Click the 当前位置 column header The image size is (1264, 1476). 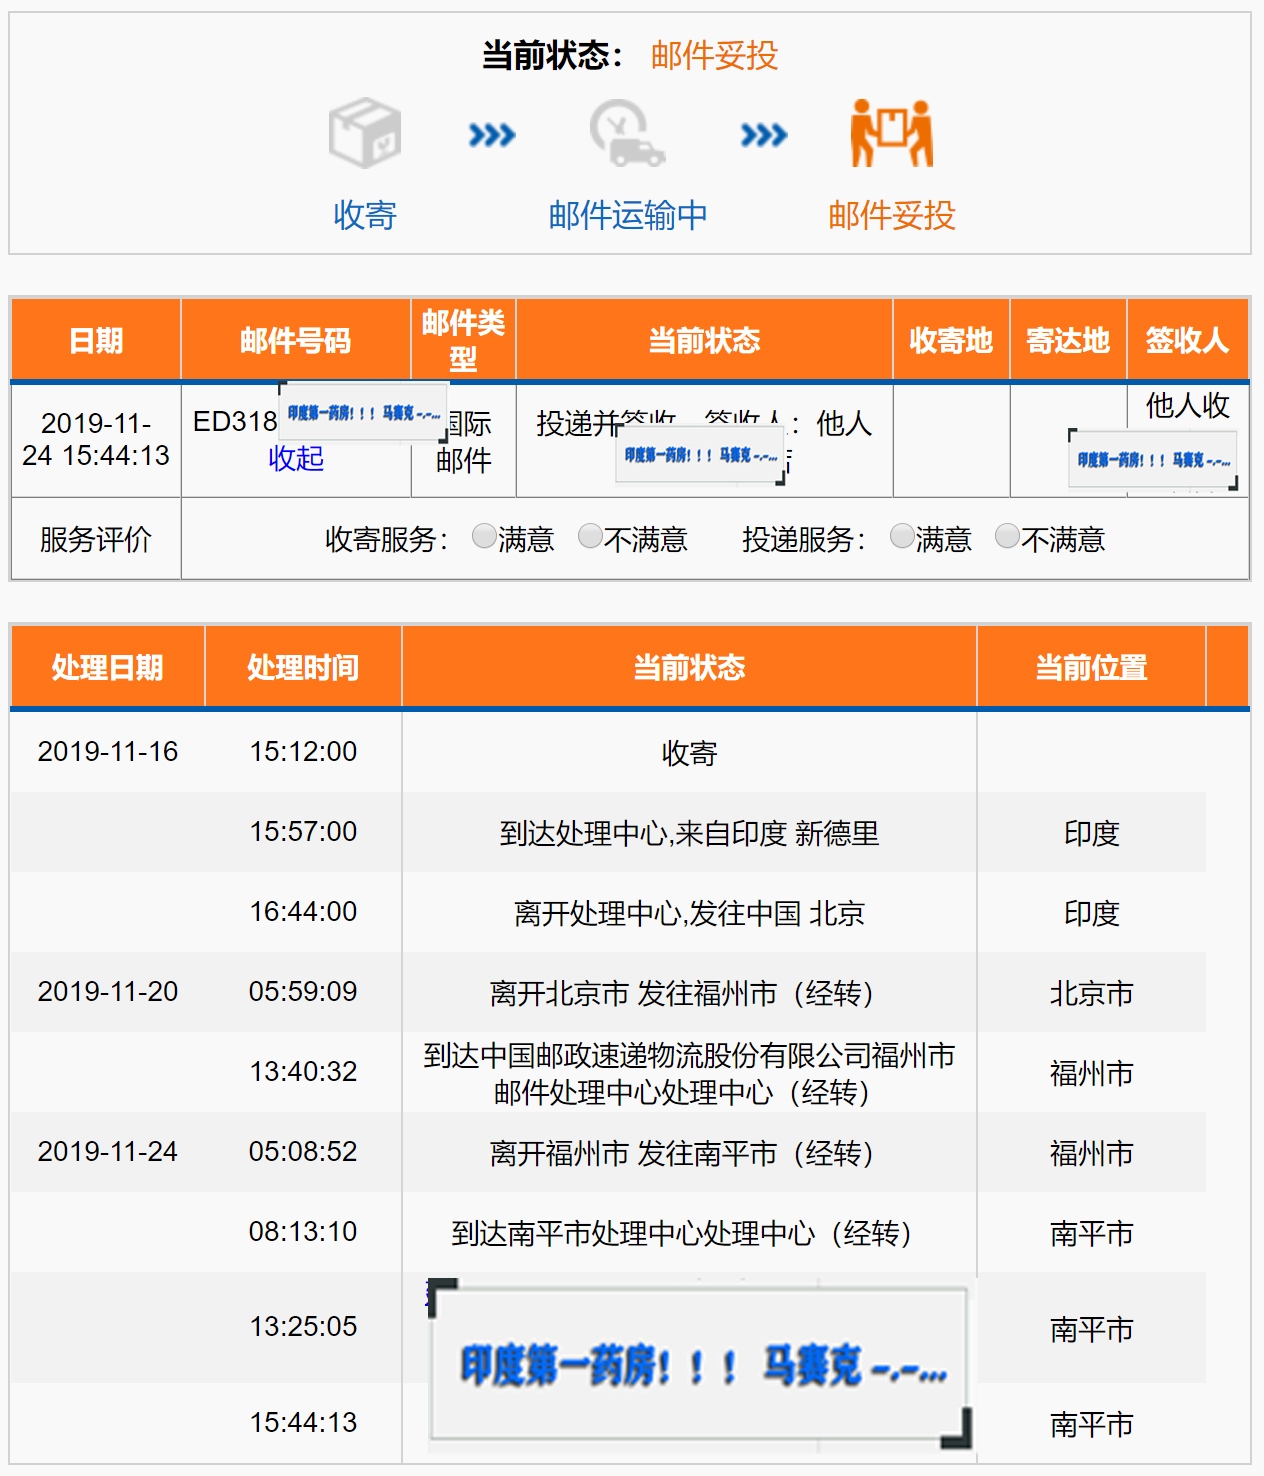1091,667
